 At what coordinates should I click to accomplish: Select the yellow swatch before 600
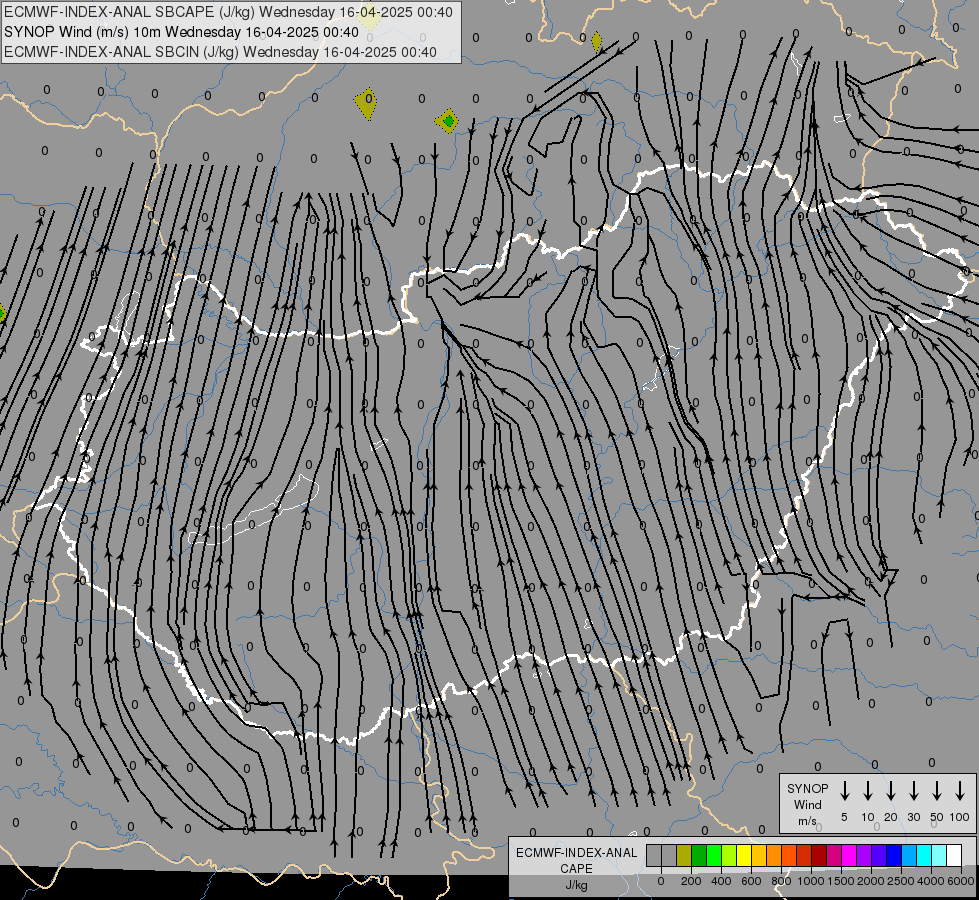[x=744, y=855]
